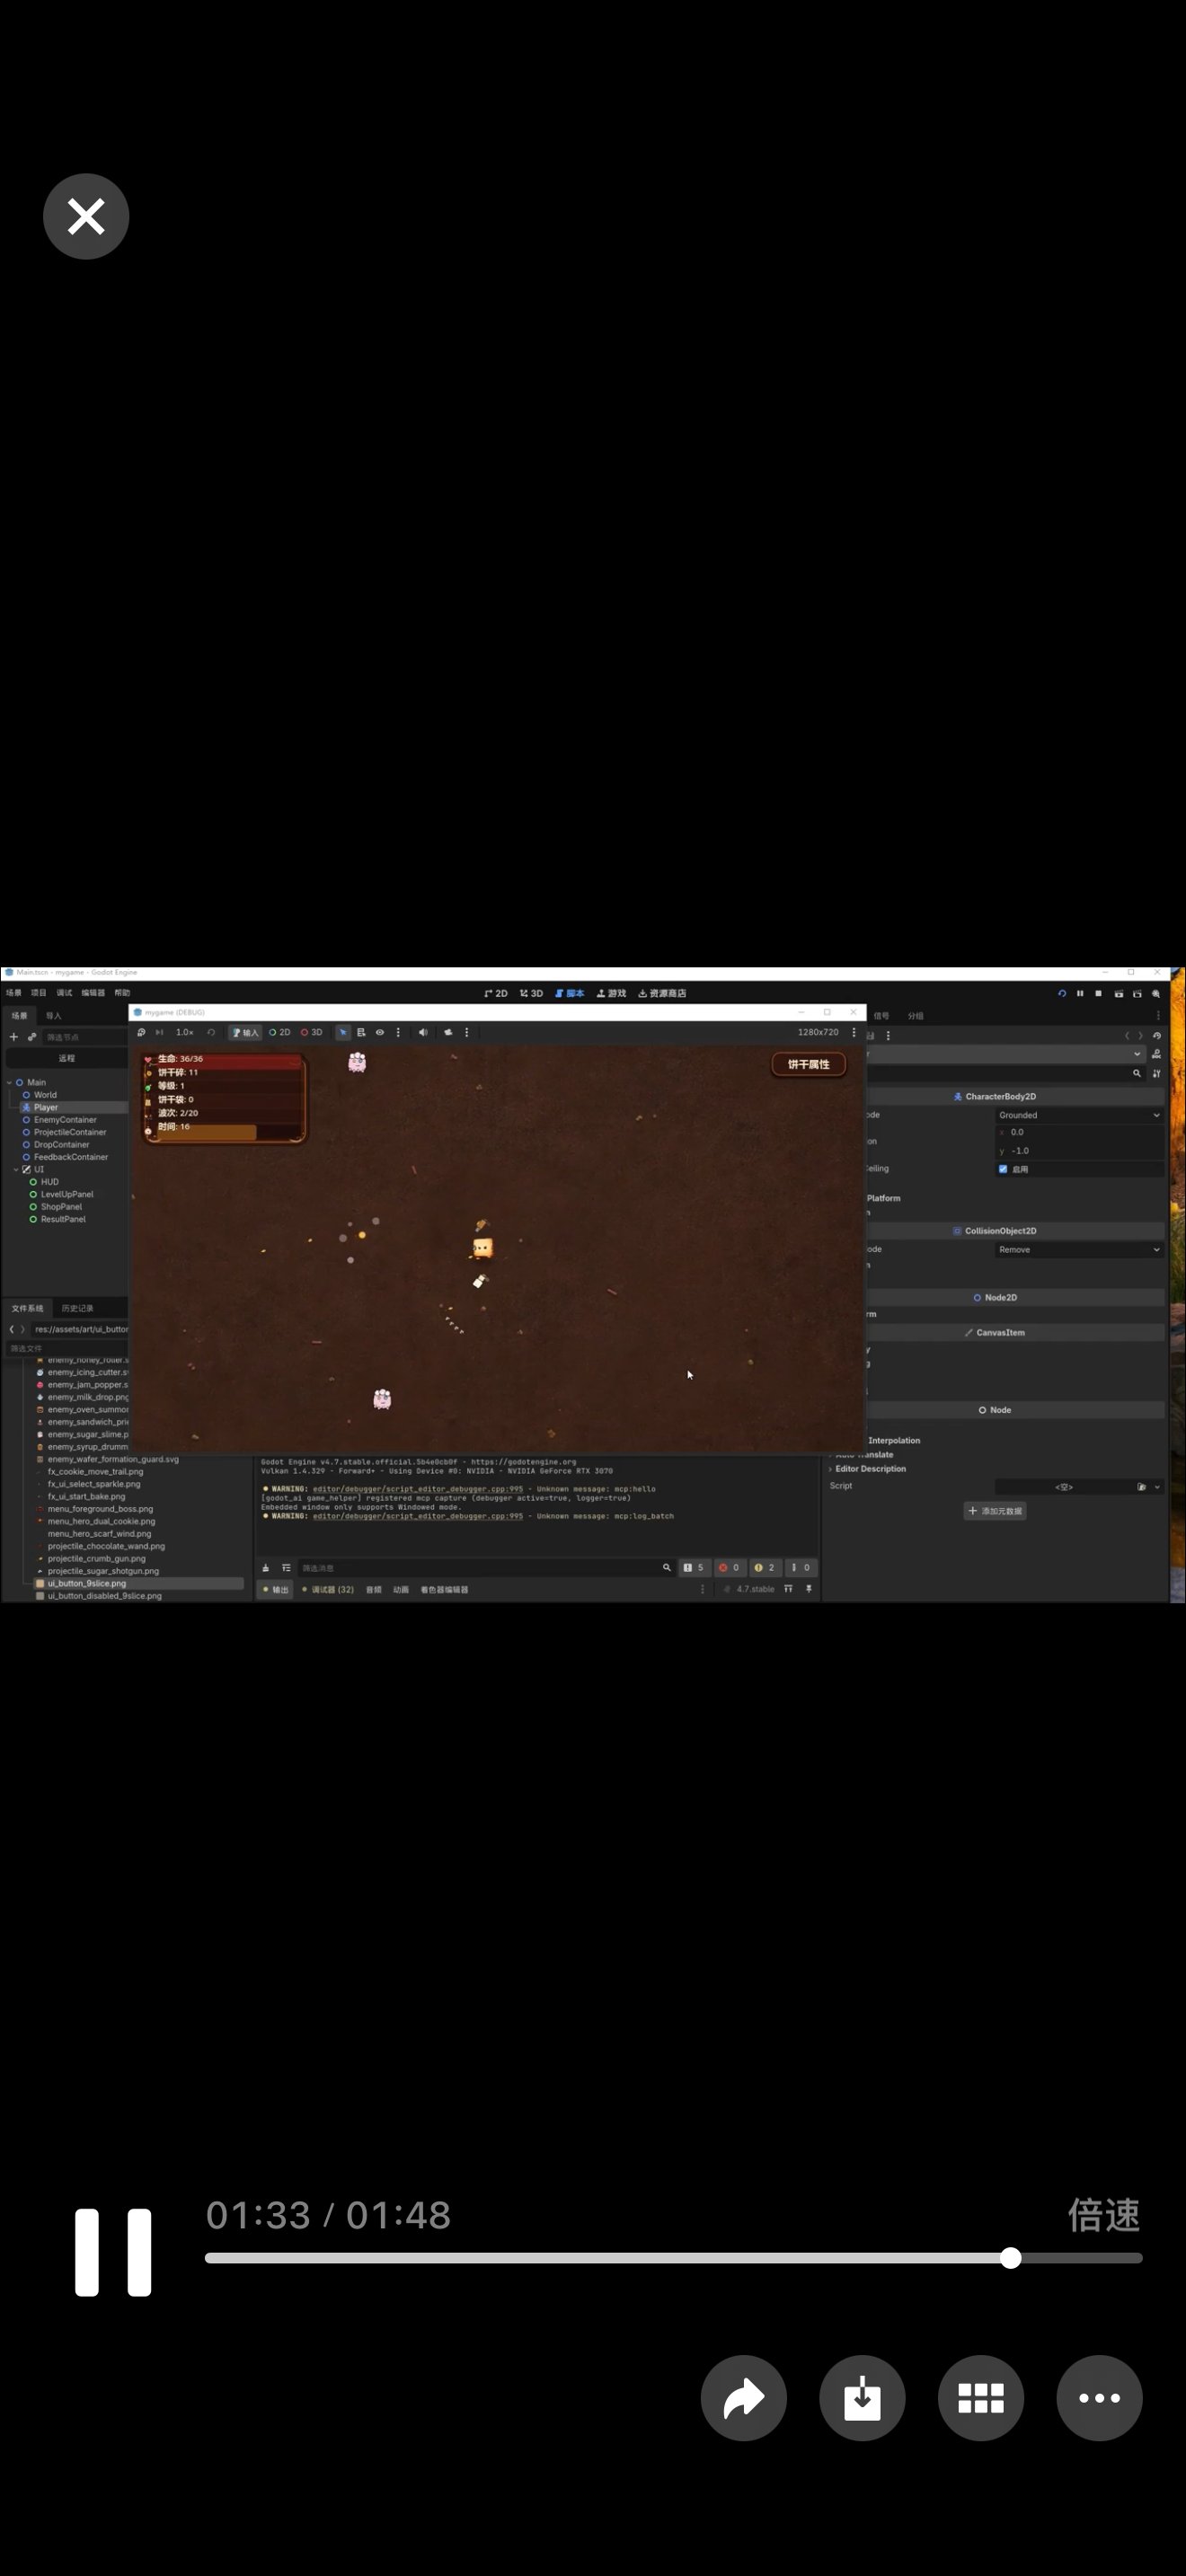Collapse the Main node in scene tree
The image size is (1186, 2576).
point(10,1082)
